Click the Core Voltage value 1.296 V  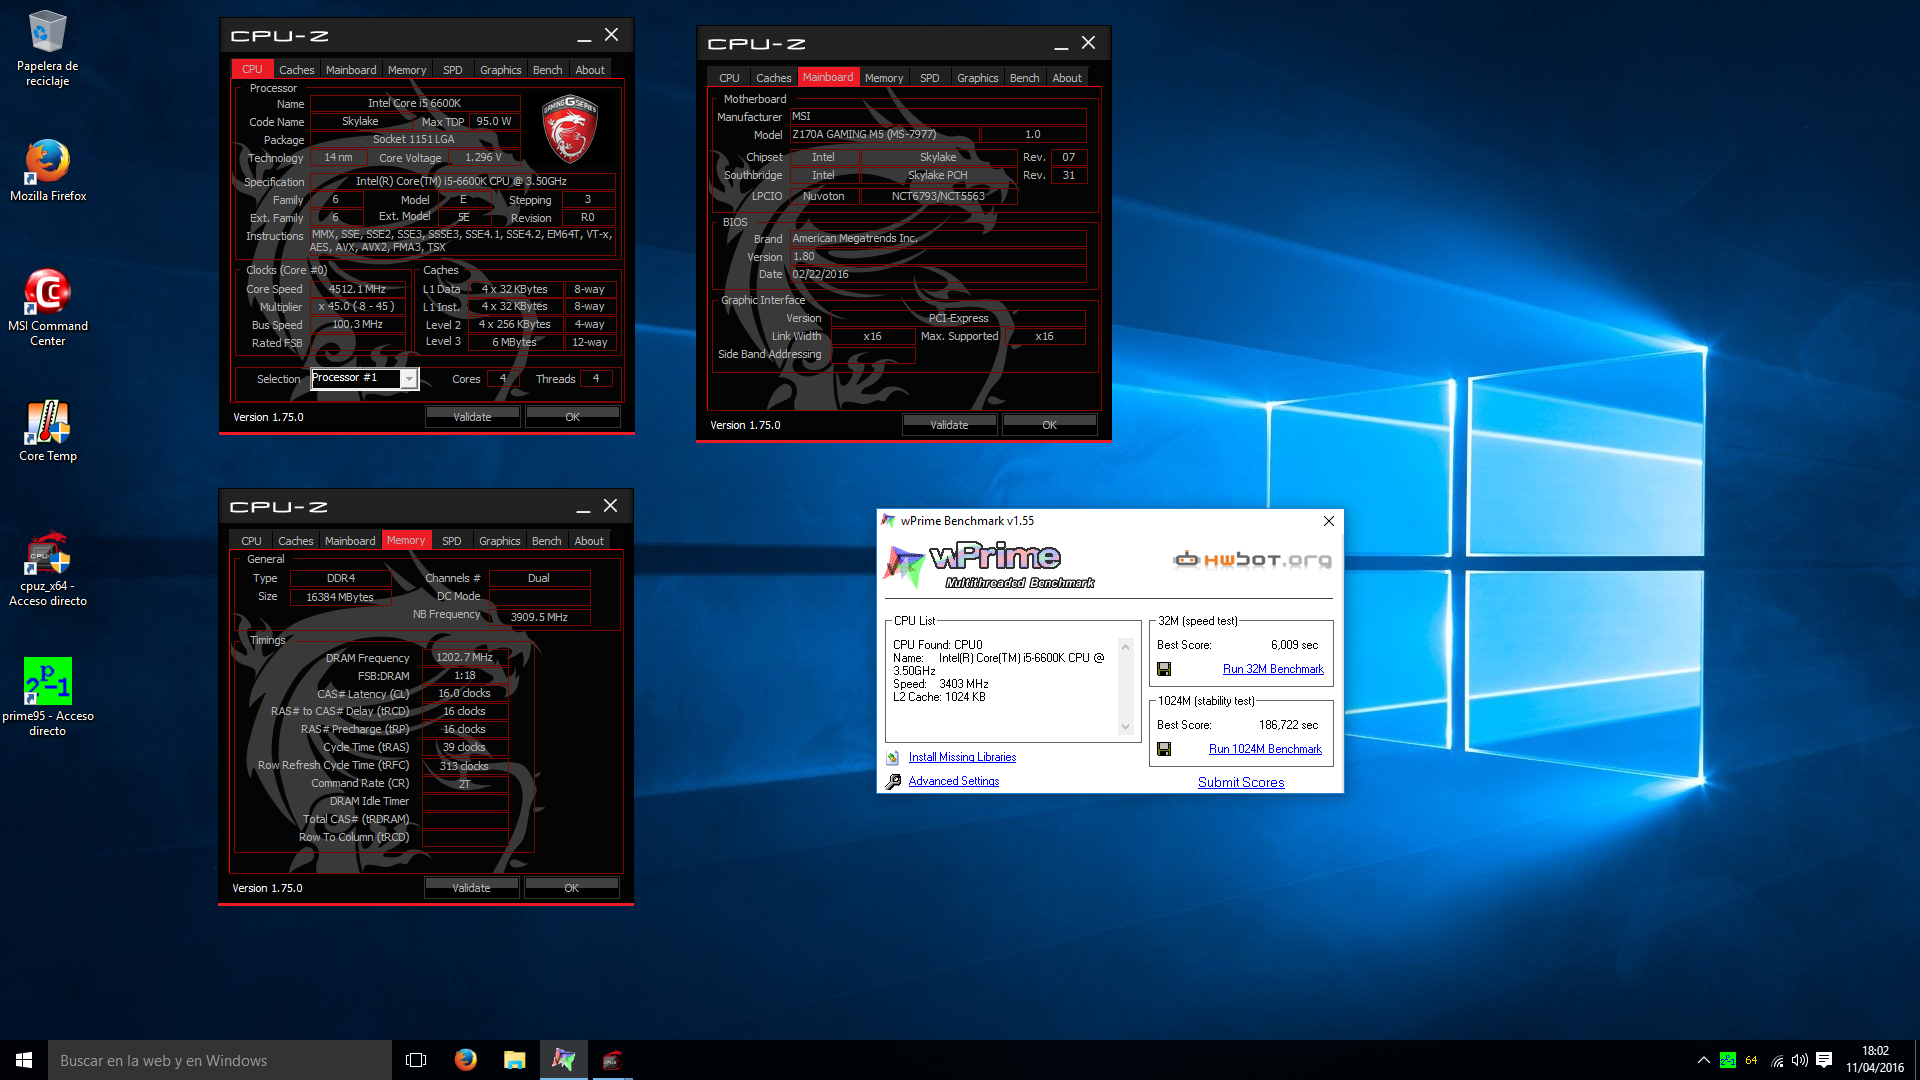pyautogui.click(x=483, y=158)
